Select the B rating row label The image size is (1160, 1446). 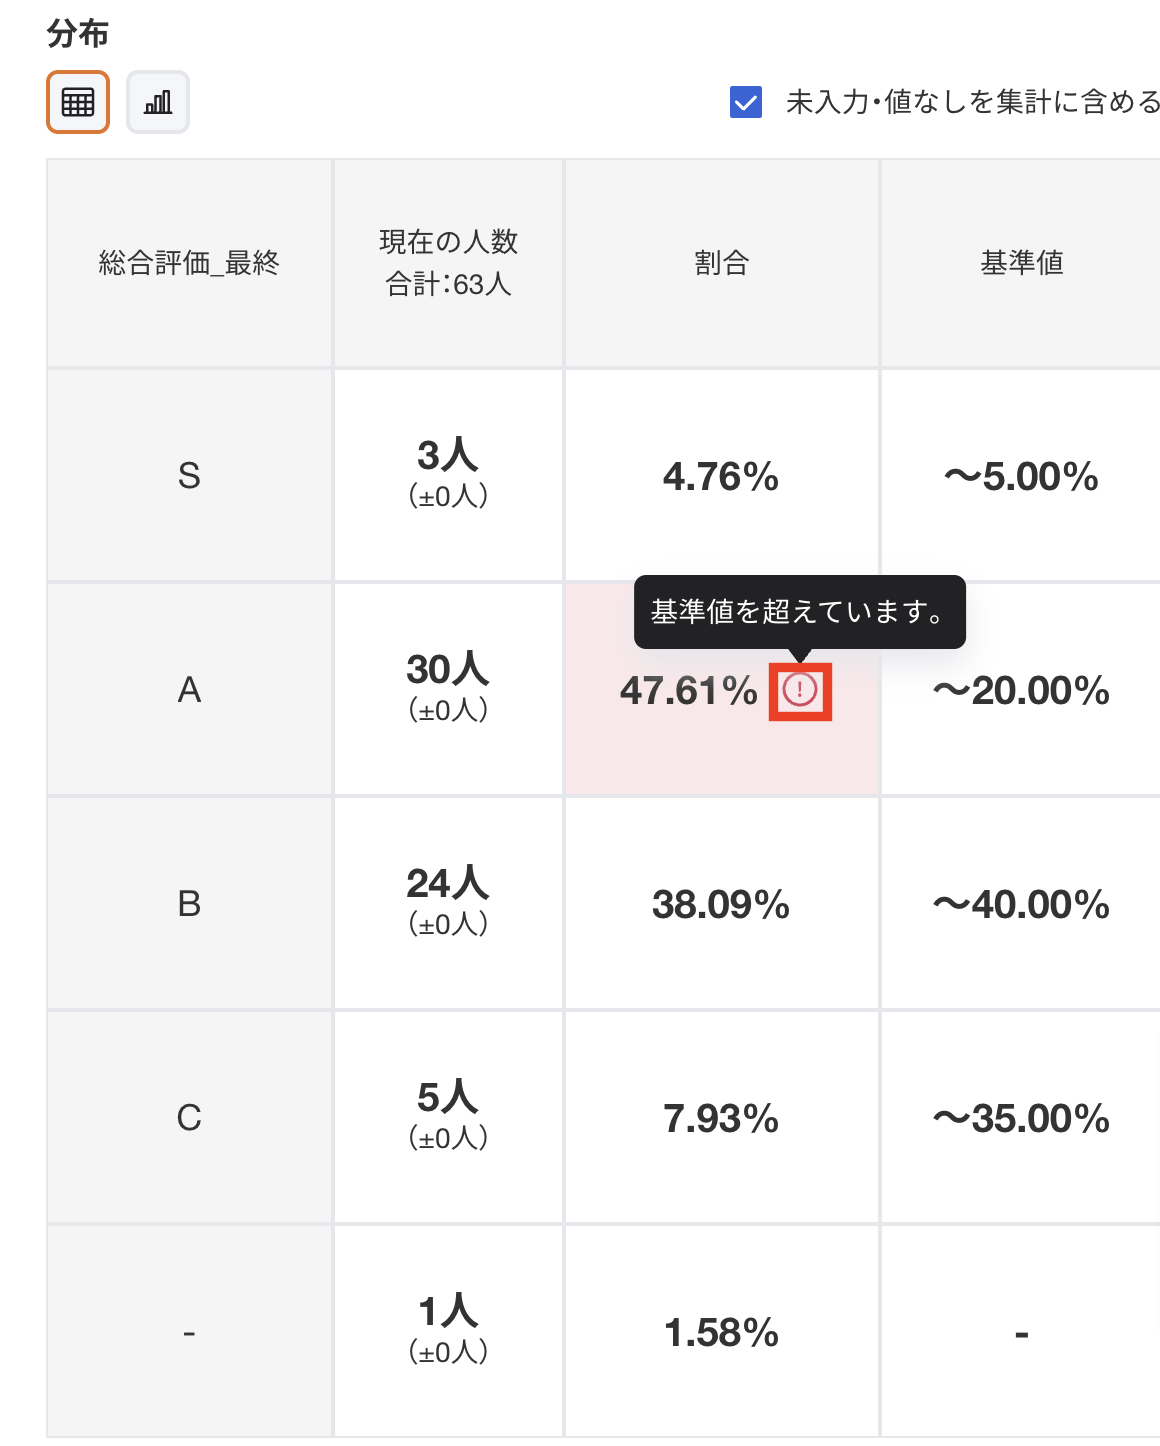pyautogui.click(x=189, y=904)
